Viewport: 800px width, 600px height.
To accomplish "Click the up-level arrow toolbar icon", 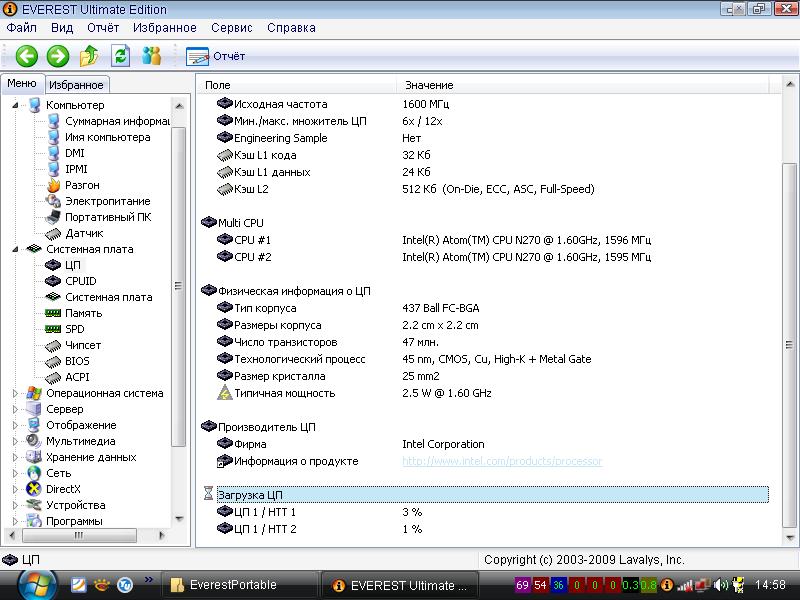I will [89, 56].
